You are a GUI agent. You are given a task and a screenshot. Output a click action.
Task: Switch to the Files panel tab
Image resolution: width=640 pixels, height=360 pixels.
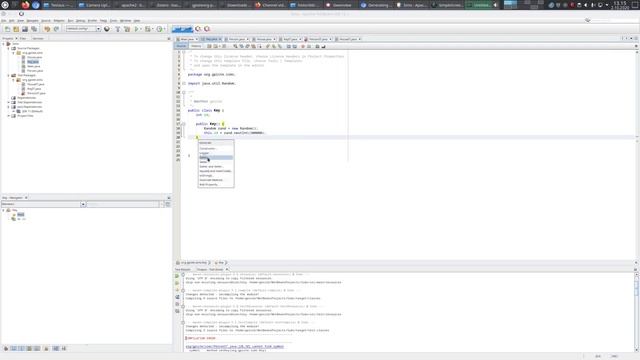(23, 38)
